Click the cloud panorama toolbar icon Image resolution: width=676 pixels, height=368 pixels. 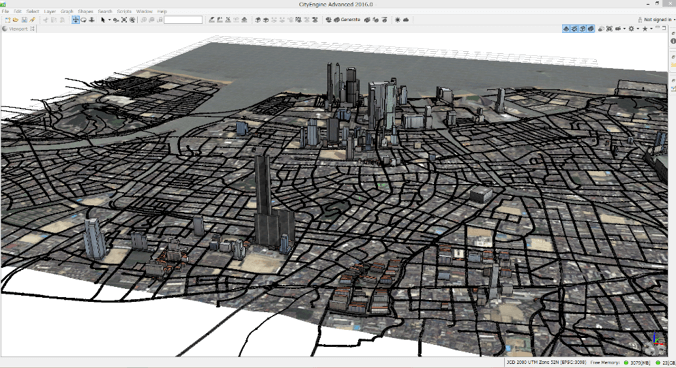pyautogui.click(x=406, y=20)
